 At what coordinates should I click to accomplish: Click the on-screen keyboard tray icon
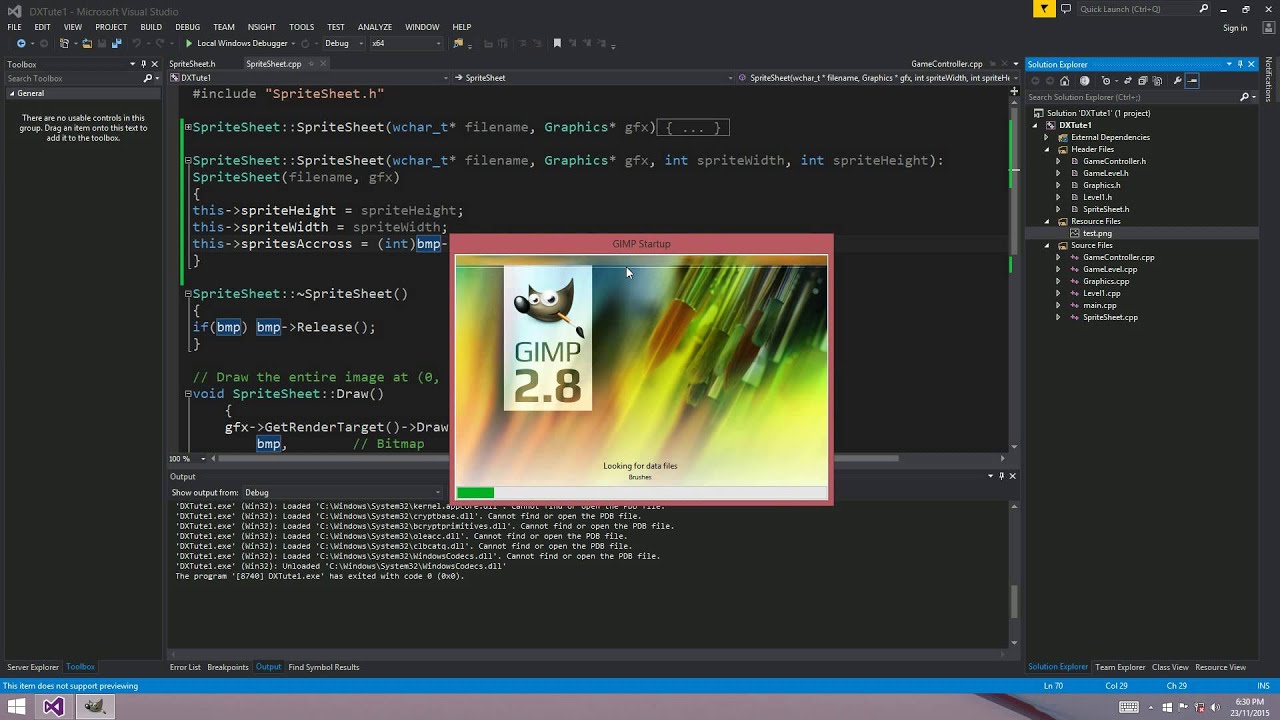1128,707
